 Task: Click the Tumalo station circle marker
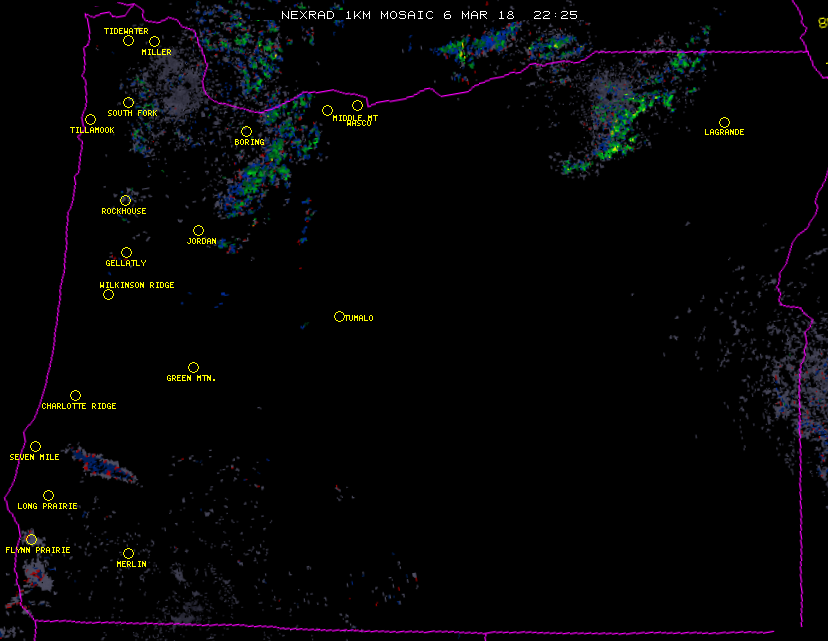pos(339,316)
